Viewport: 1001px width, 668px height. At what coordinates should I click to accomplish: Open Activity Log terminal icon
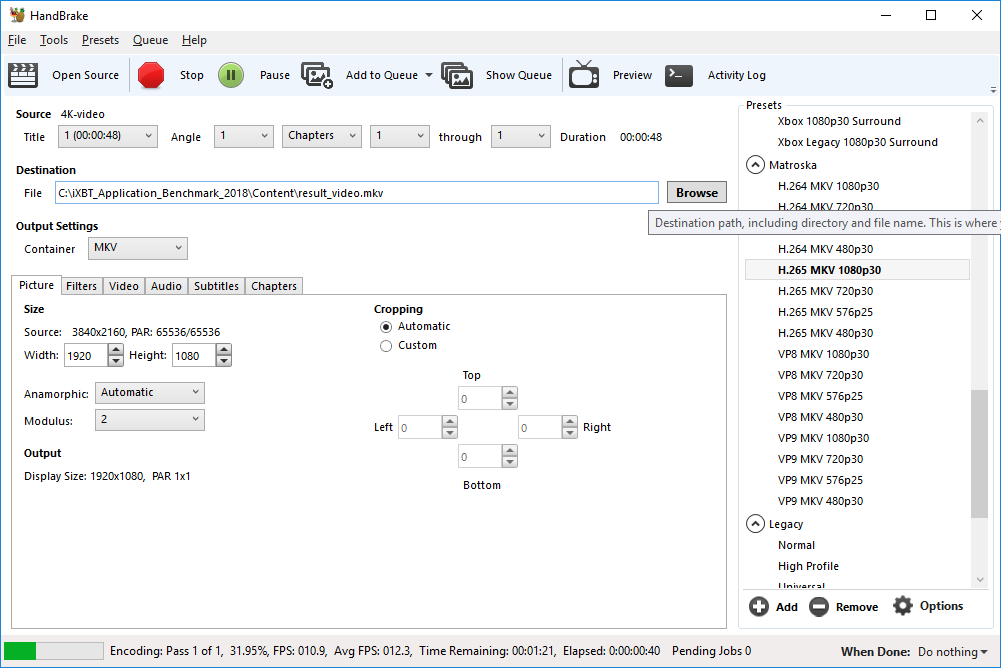pyautogui.click(x=679, y=75)
